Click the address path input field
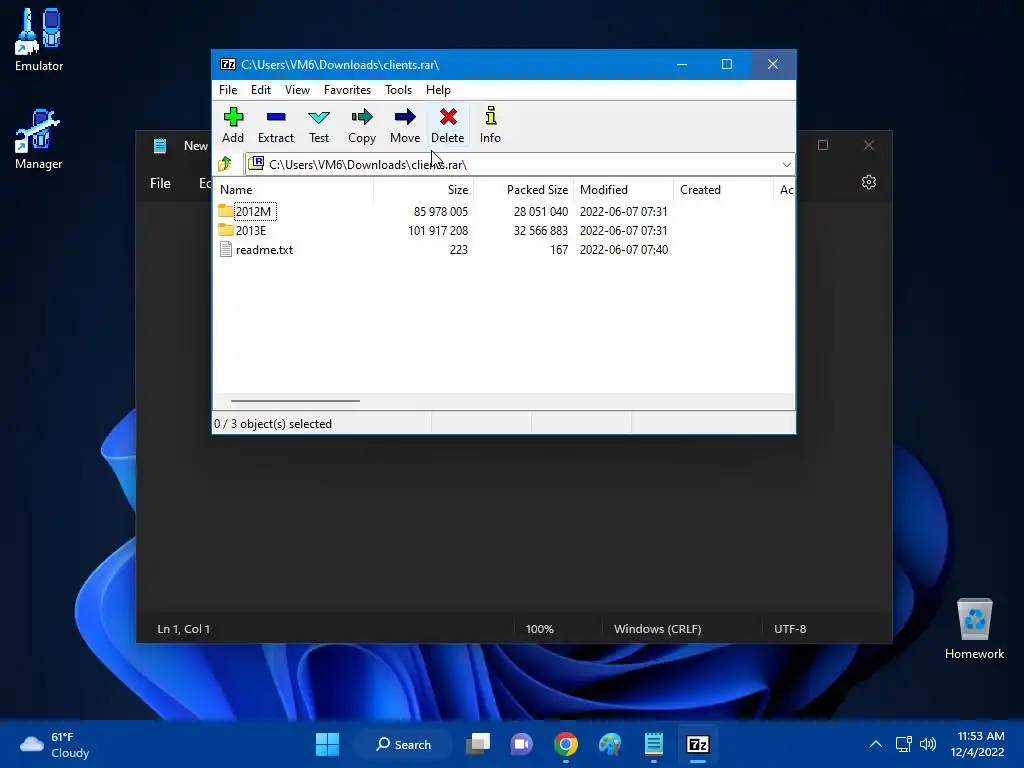Viewport: 1024px width, 768px height. (x=520, y=165)
